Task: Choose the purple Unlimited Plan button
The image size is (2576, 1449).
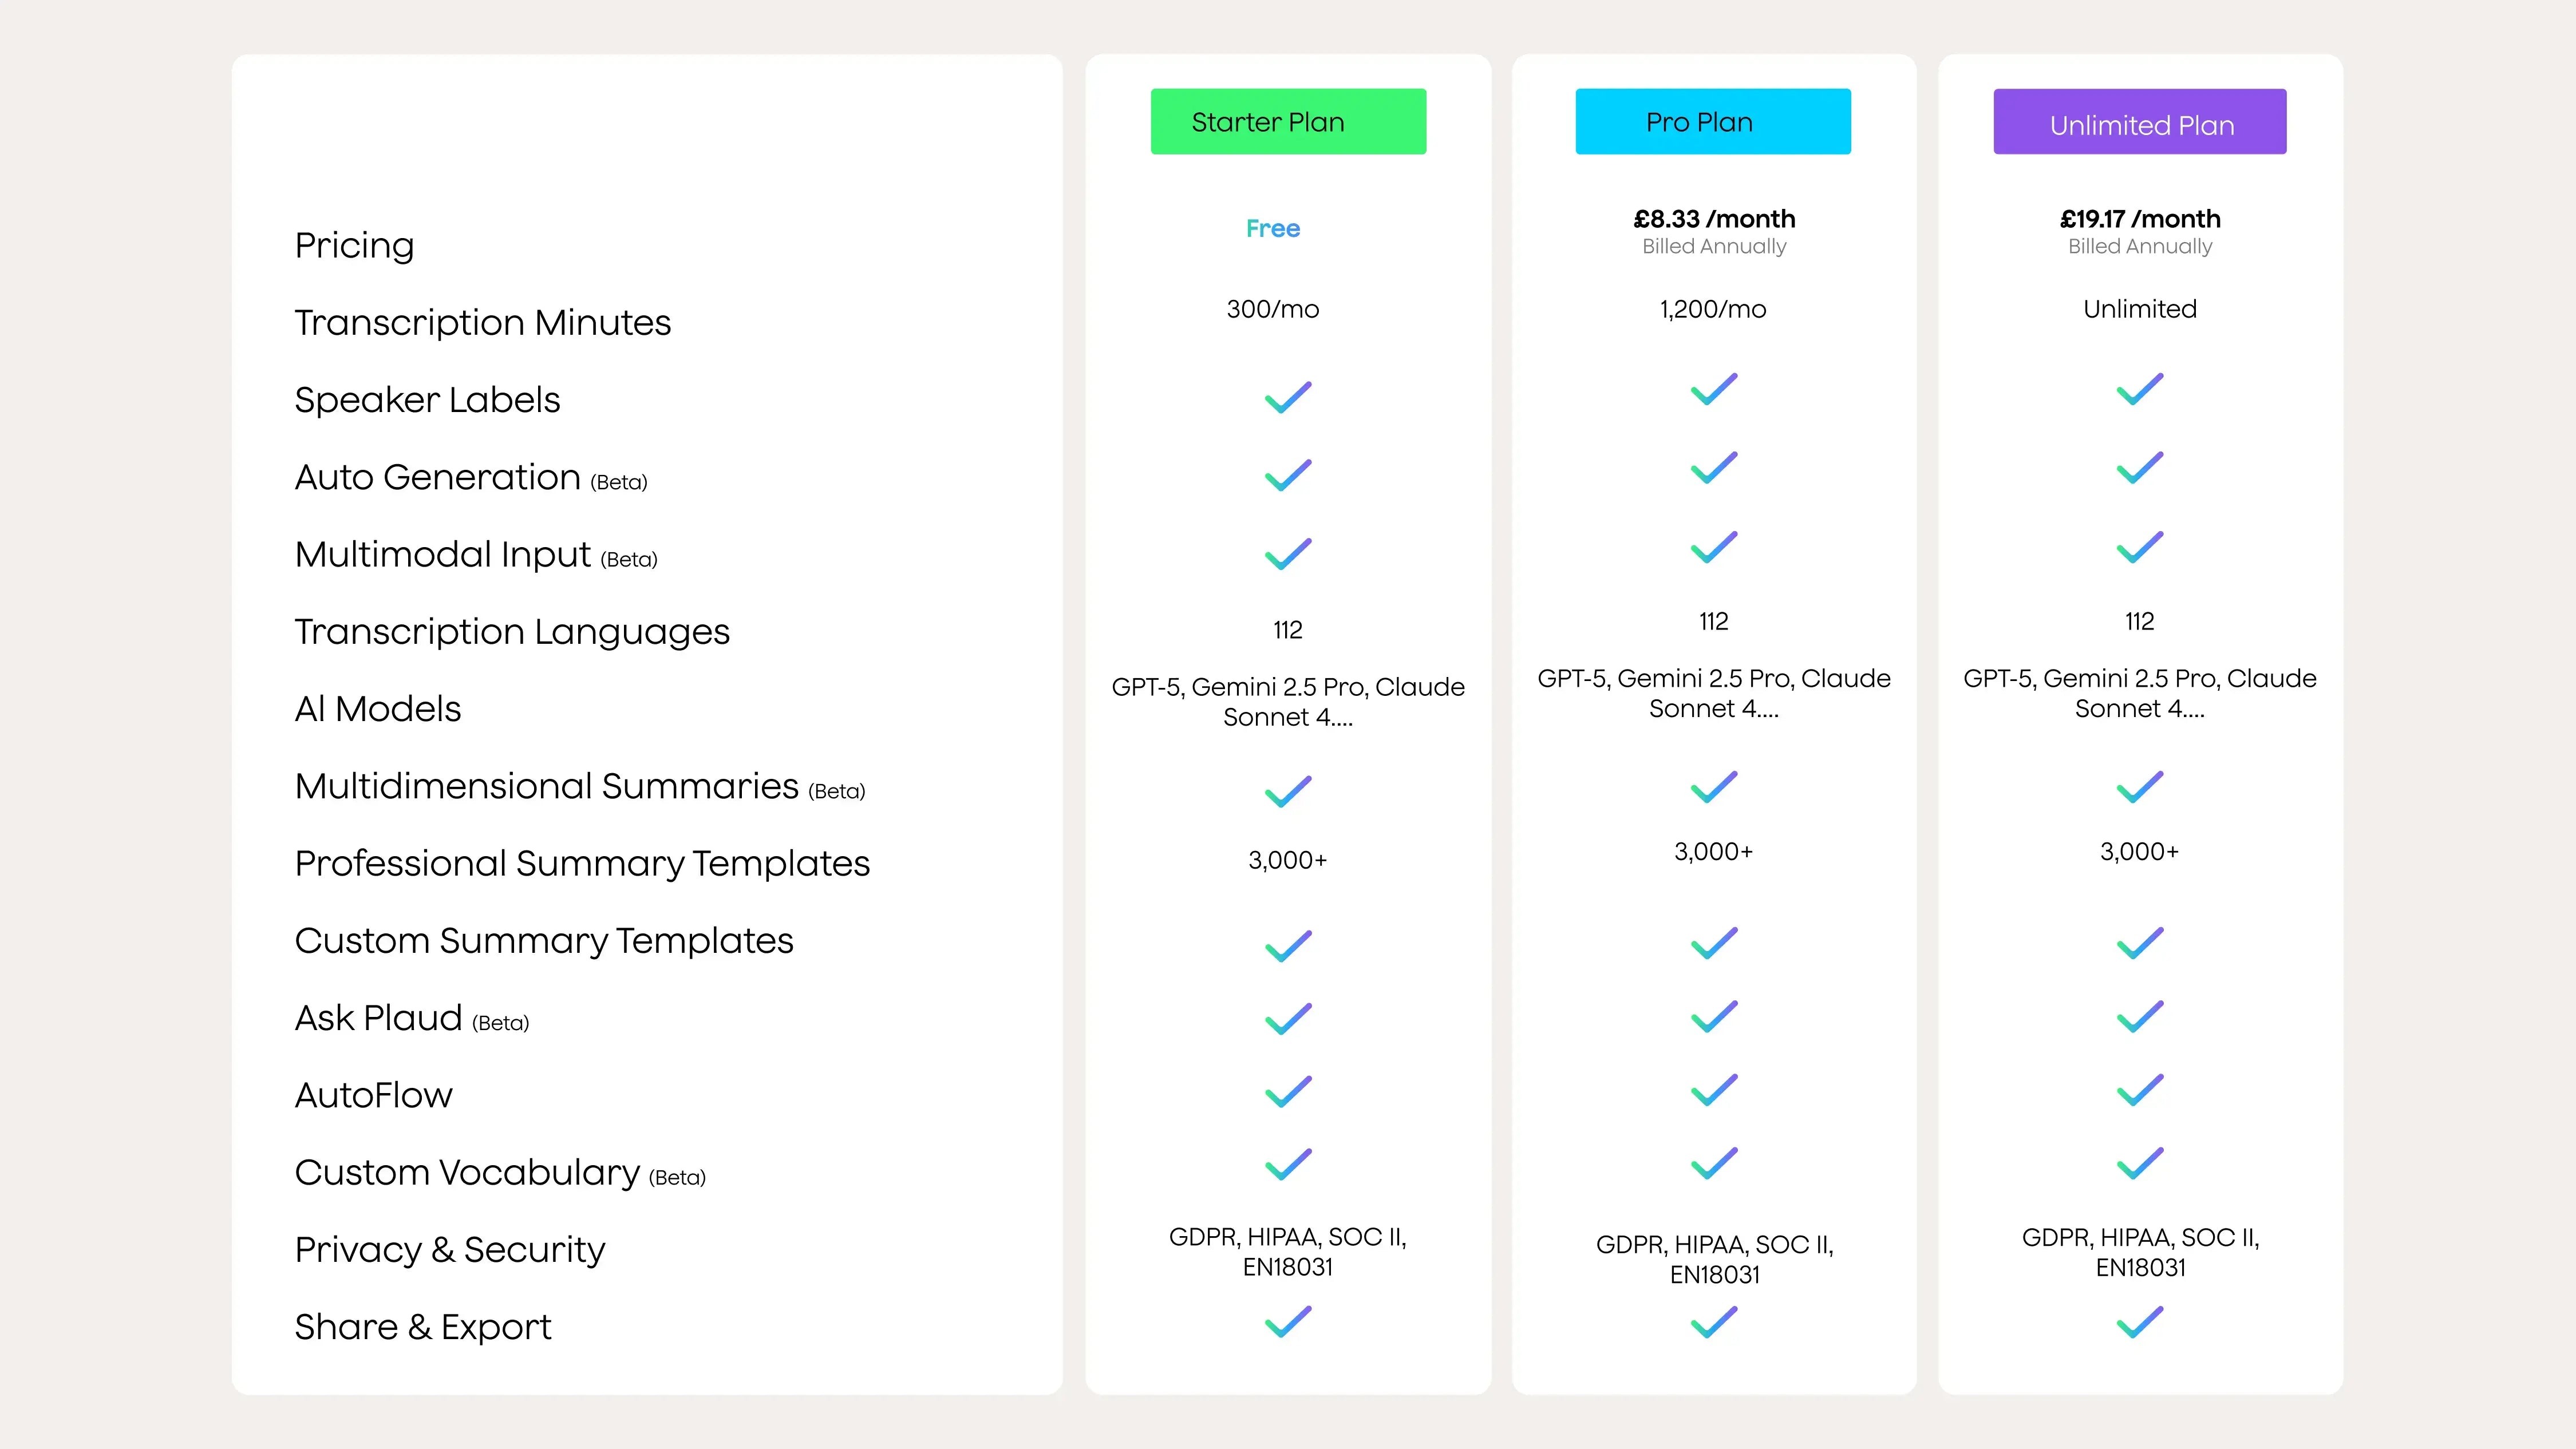Action: point(2139,122)
